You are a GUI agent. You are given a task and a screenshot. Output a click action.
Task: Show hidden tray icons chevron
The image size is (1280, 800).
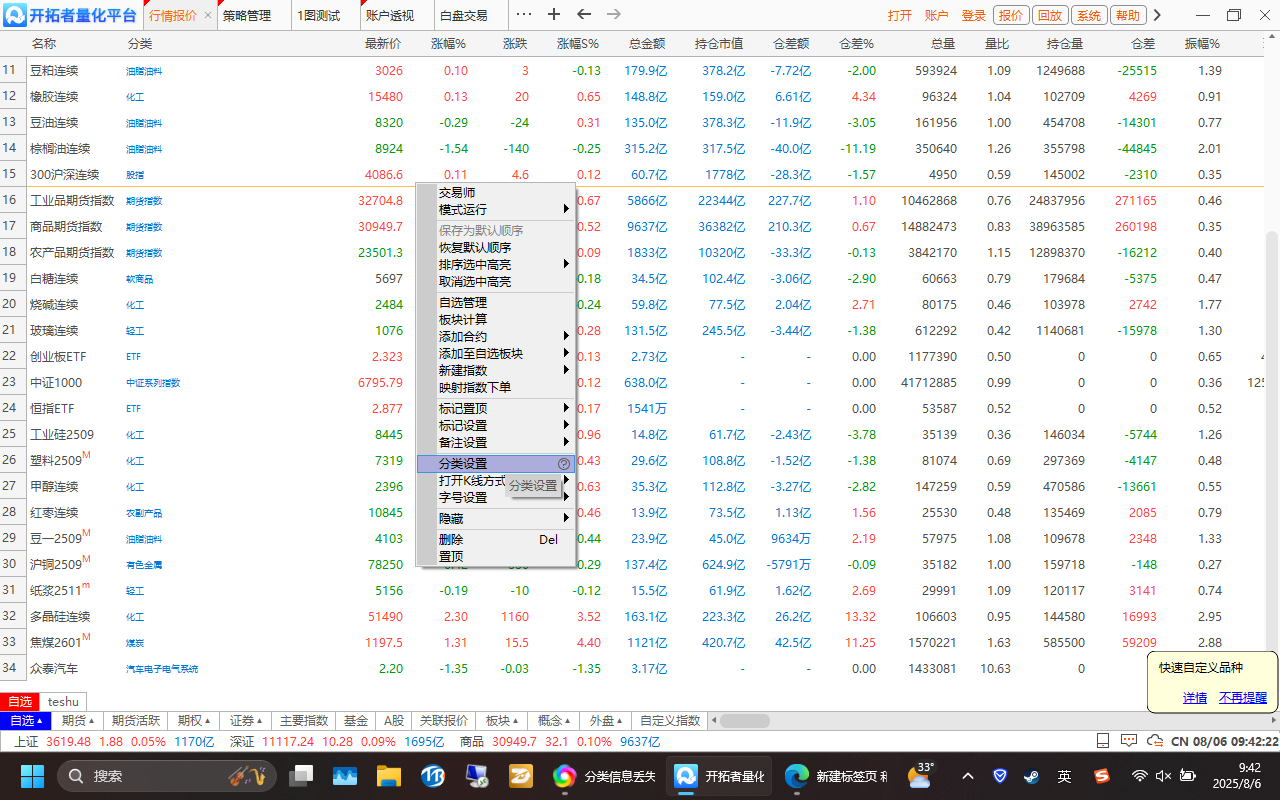[x=967, y=776]
